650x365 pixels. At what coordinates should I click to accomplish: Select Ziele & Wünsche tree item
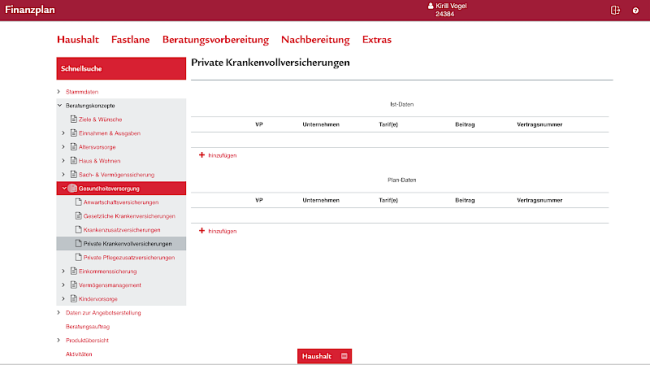(x=100, y=119)
